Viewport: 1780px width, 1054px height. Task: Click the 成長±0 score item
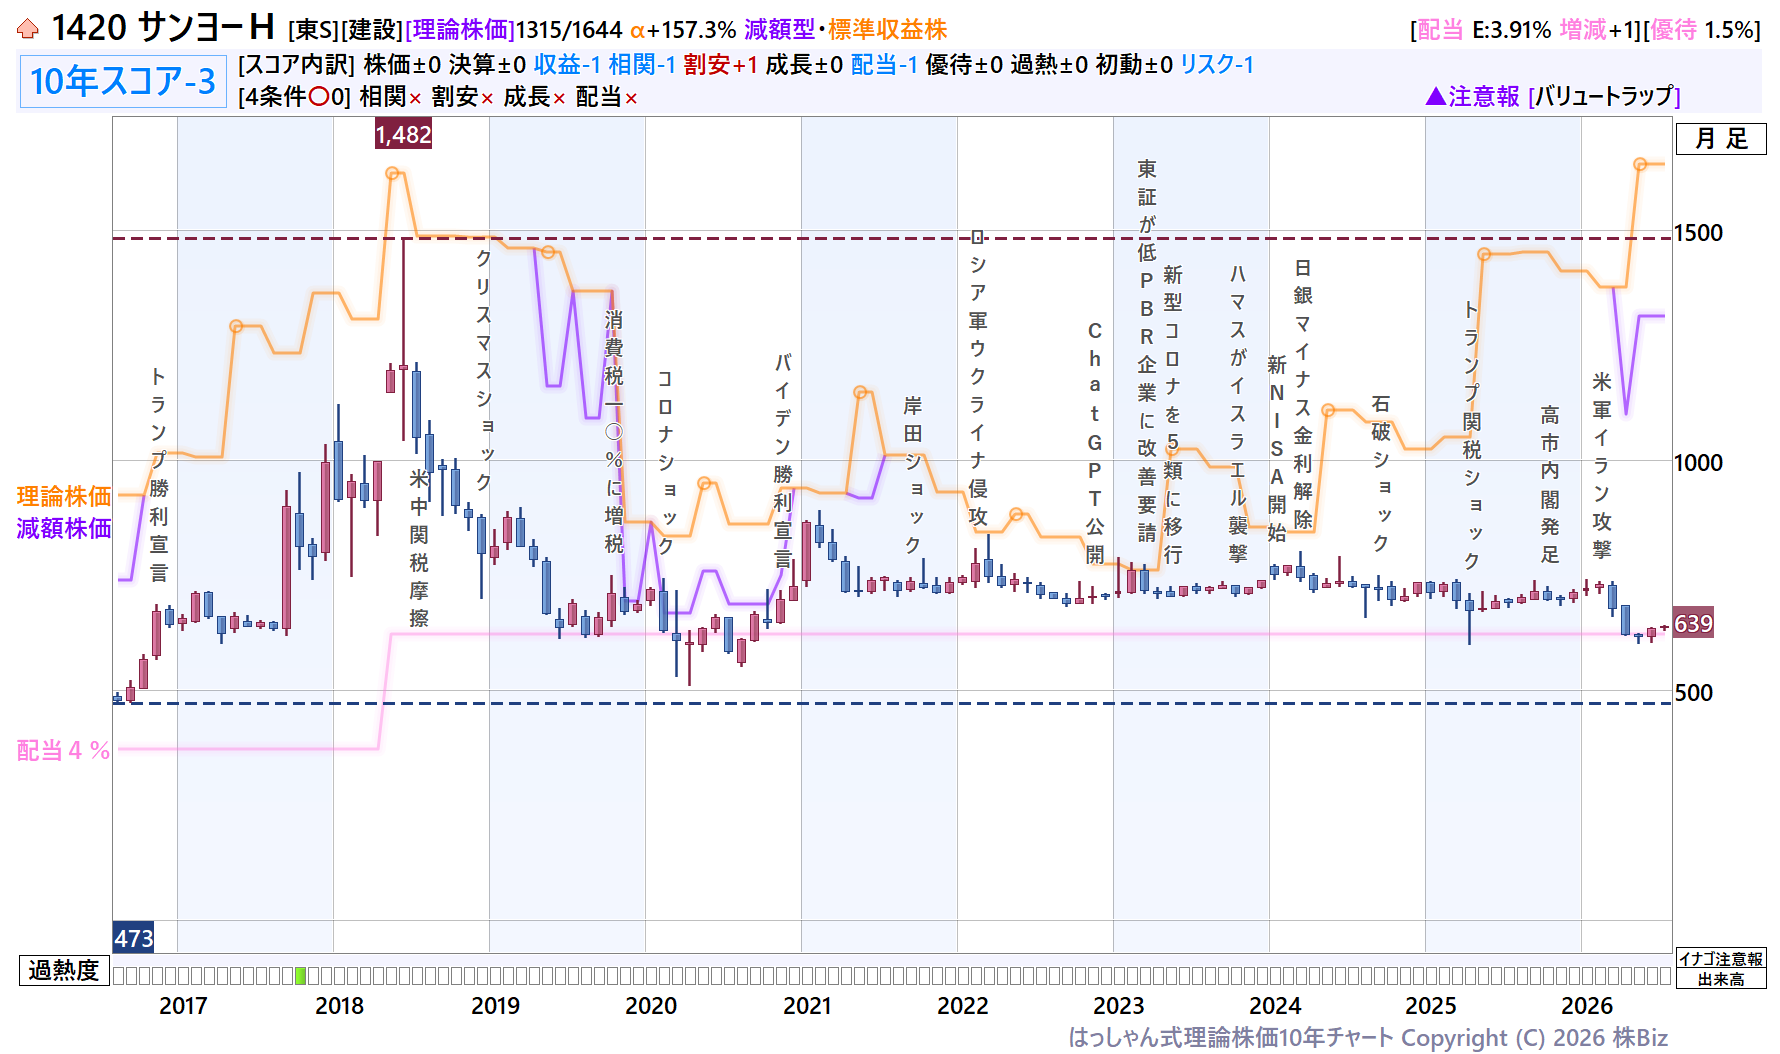(804, 65)
